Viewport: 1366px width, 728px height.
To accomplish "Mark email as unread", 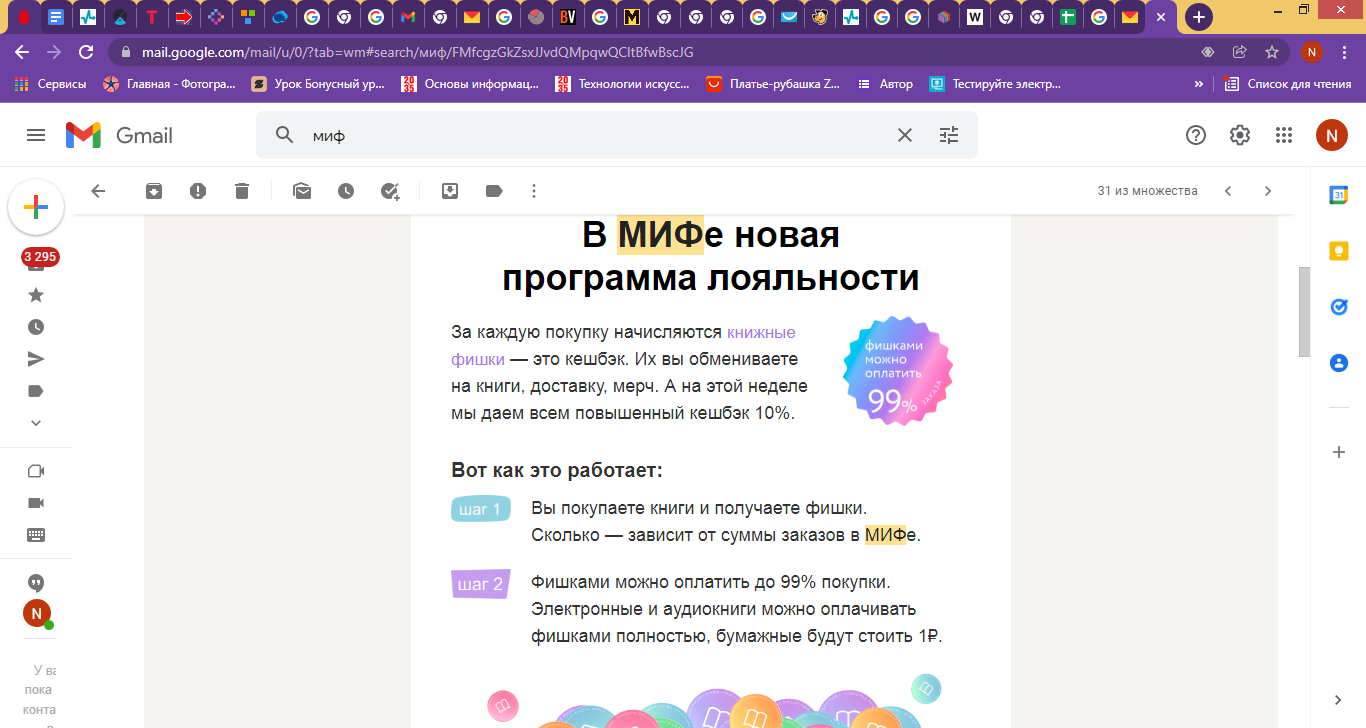I will coord(302,191).
